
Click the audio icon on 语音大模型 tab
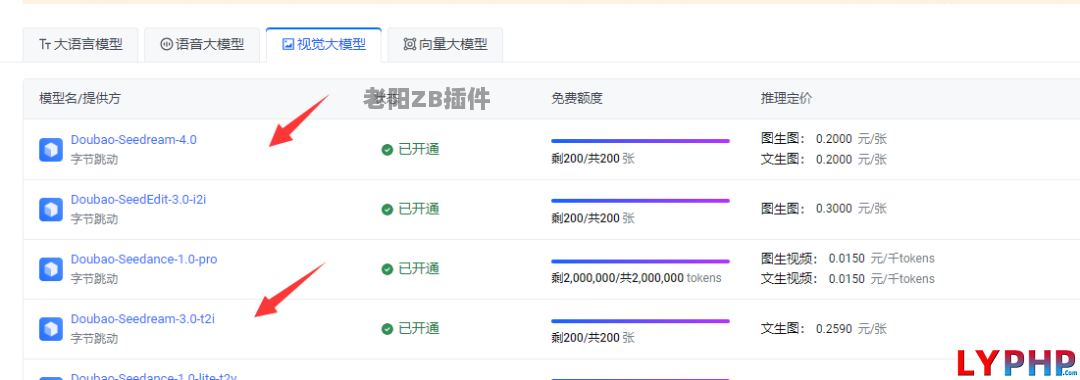pos(166,45)
